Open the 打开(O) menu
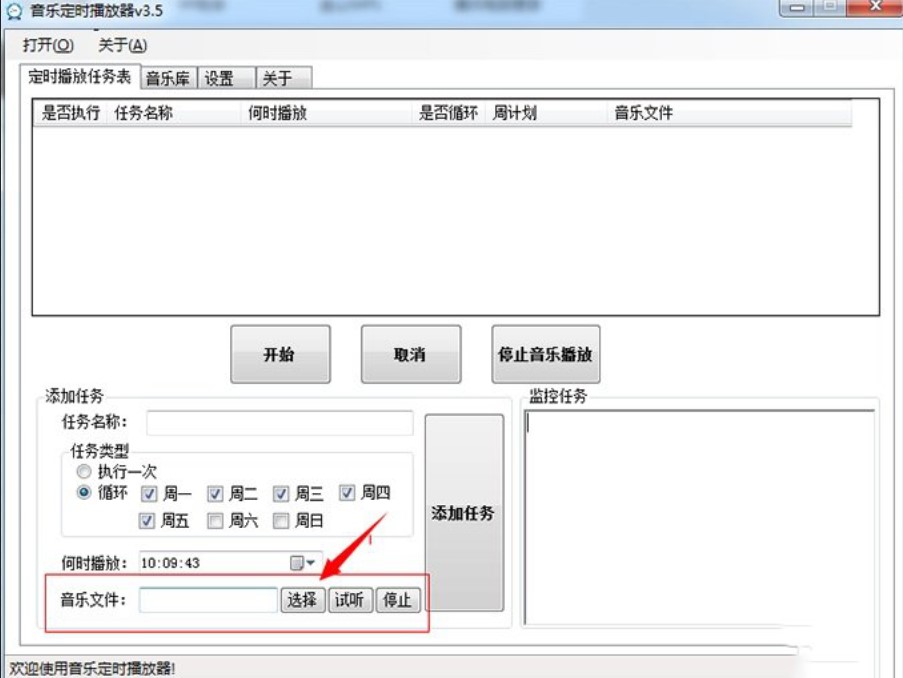Image resolution: width=903 pixels, height=678 pixels. (x=48, y=45)
